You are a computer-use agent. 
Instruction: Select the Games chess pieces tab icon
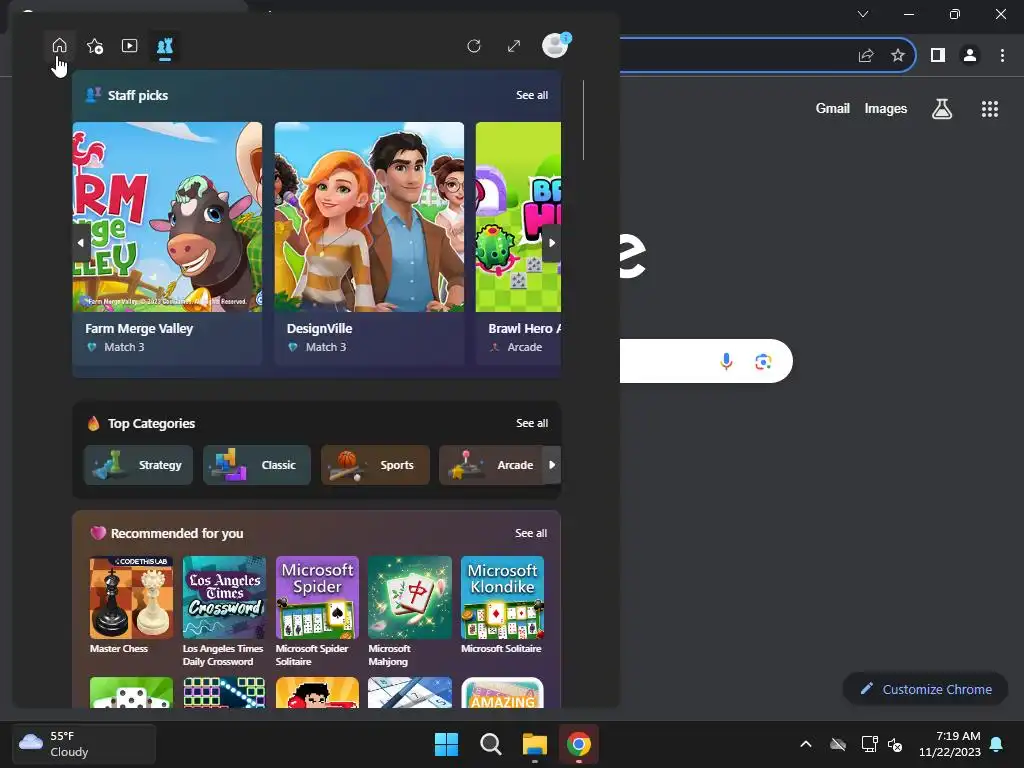pos(165,46)
